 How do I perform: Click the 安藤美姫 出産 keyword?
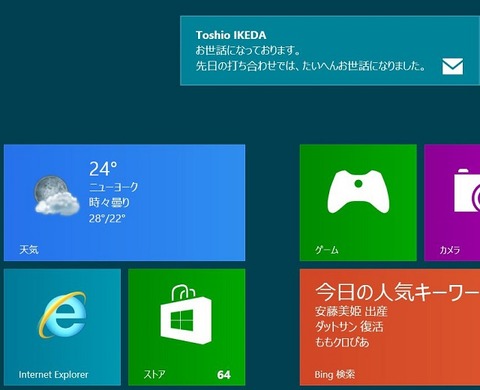click(351, 311)
